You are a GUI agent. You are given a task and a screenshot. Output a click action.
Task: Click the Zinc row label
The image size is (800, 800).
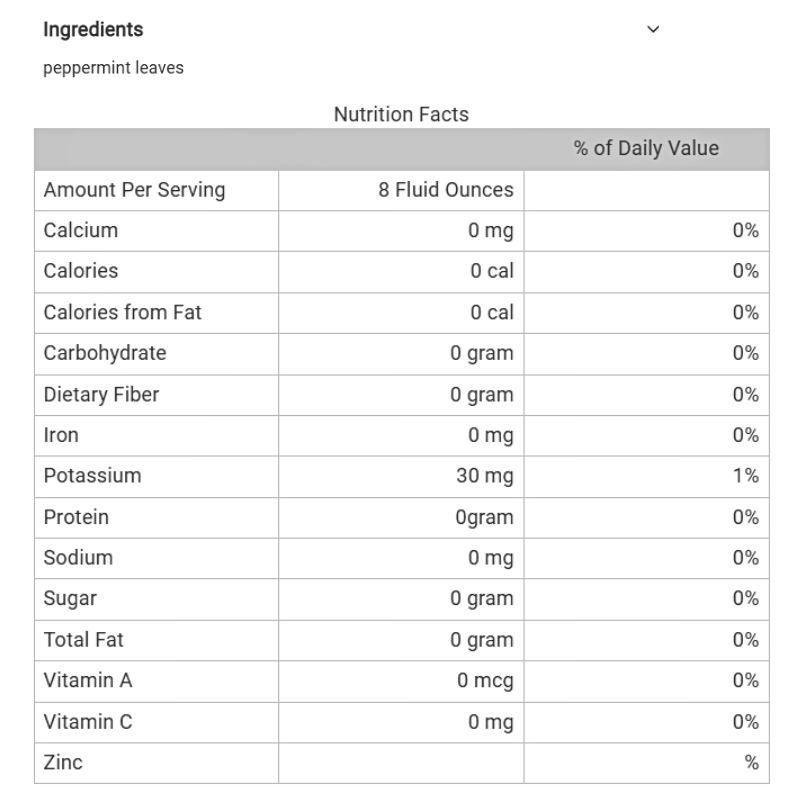coord(63,763)
